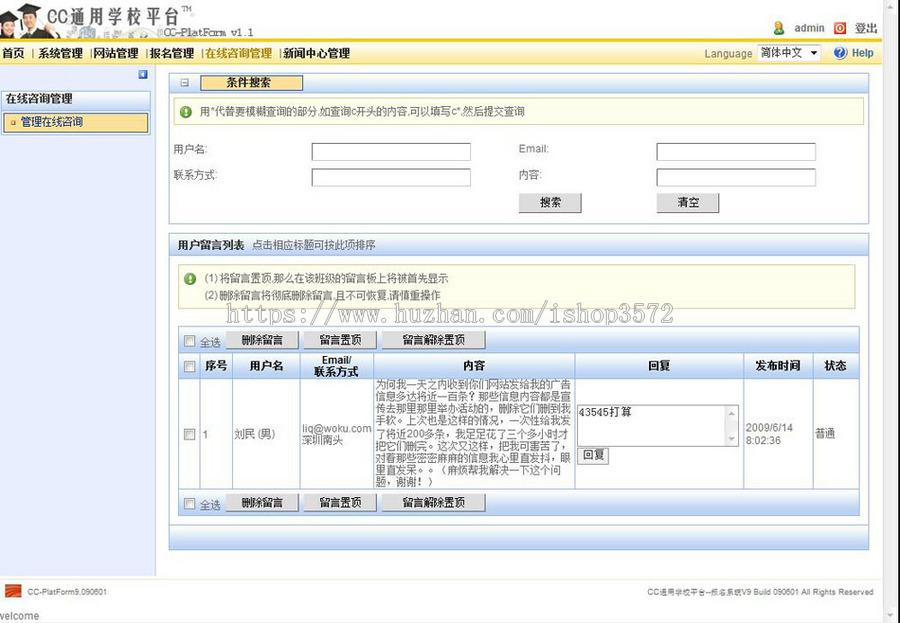Click the 登出 logout icon
This screenshot has width=900, height=623.
838,28
